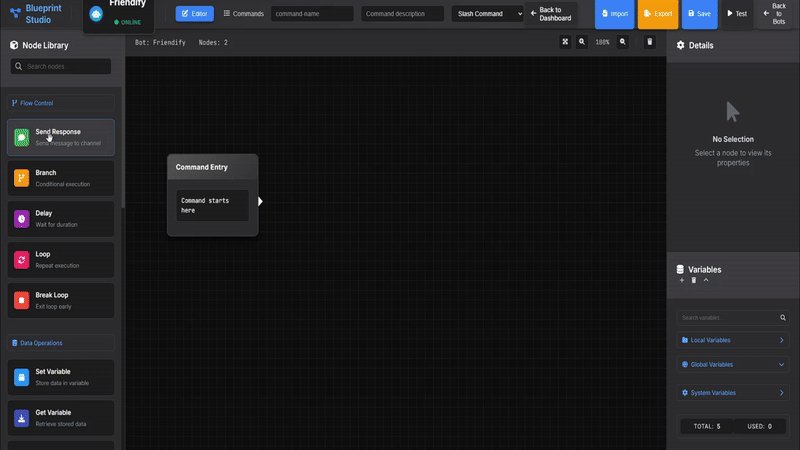Click the Get Variable download icon
This screenshot has height=450, width=800.
click(21, 418)
